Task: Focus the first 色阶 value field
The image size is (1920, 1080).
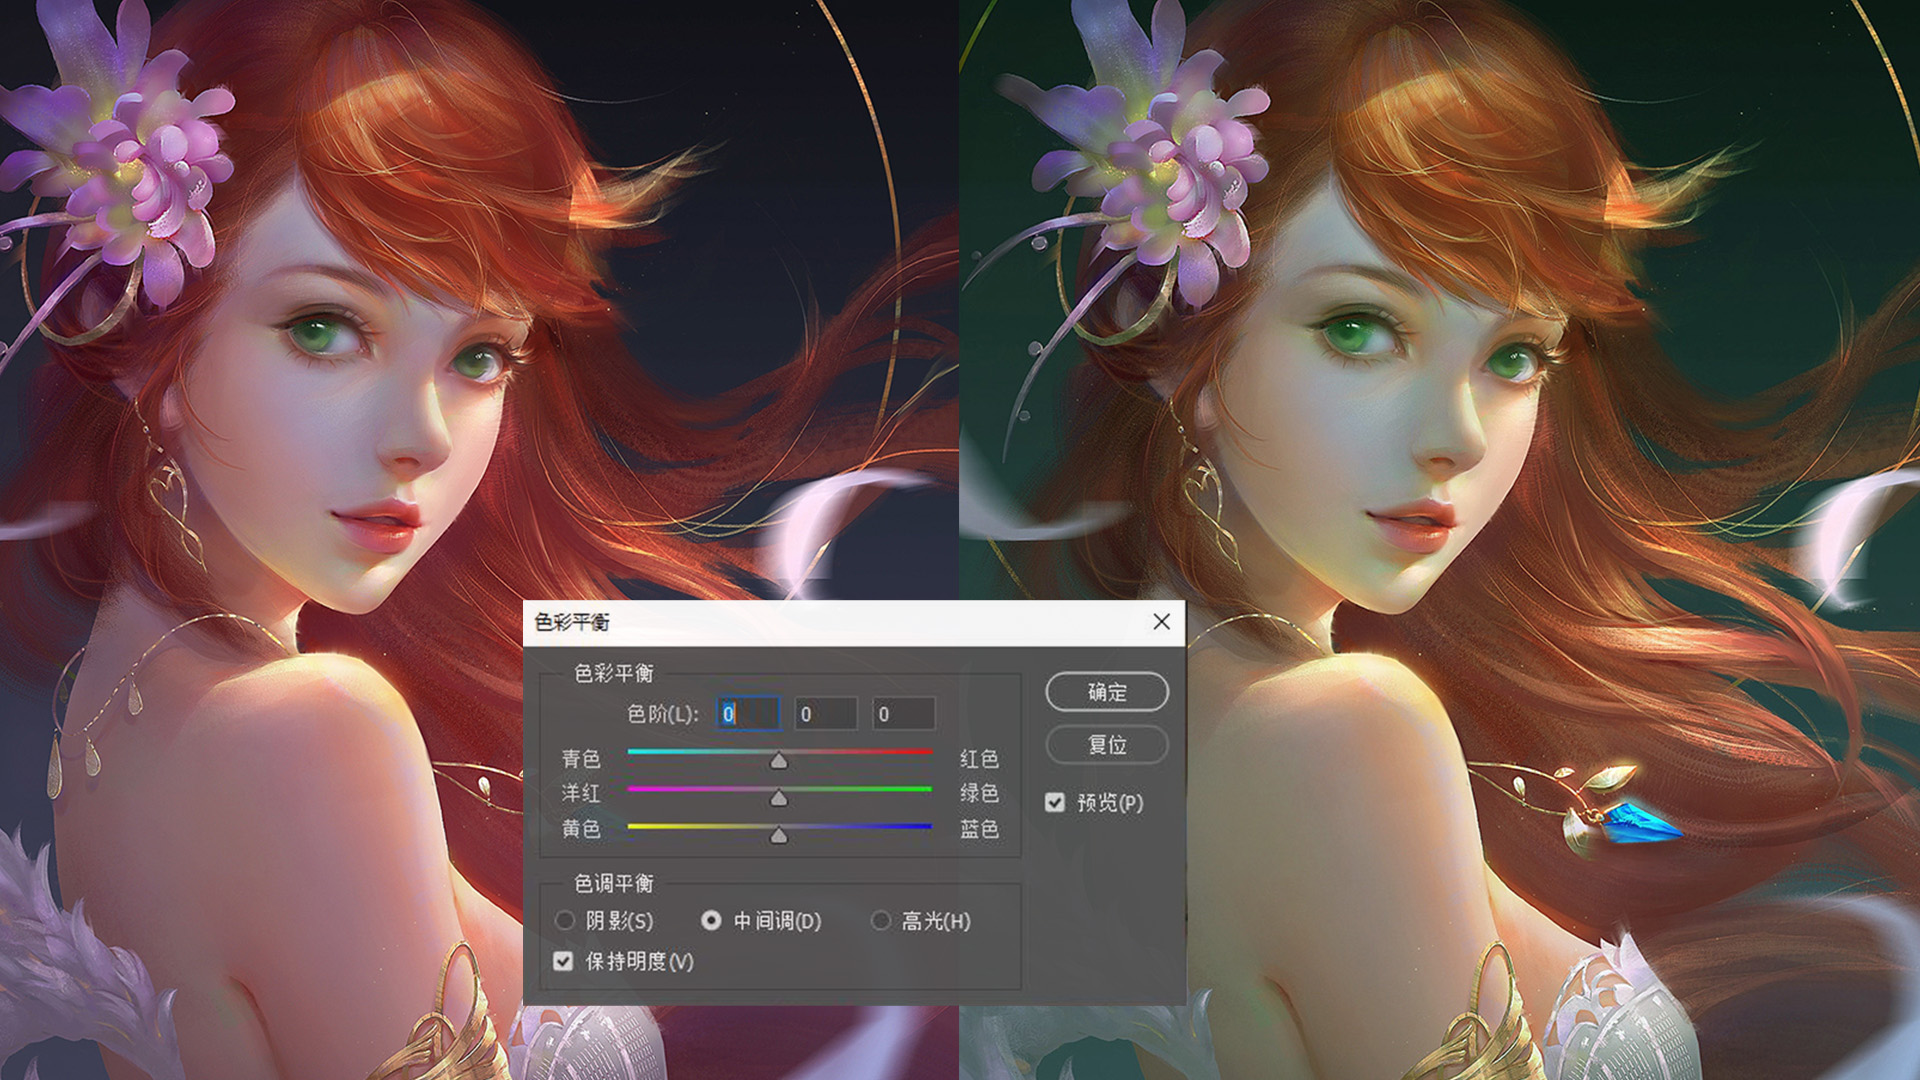Action: coord(748,714)
